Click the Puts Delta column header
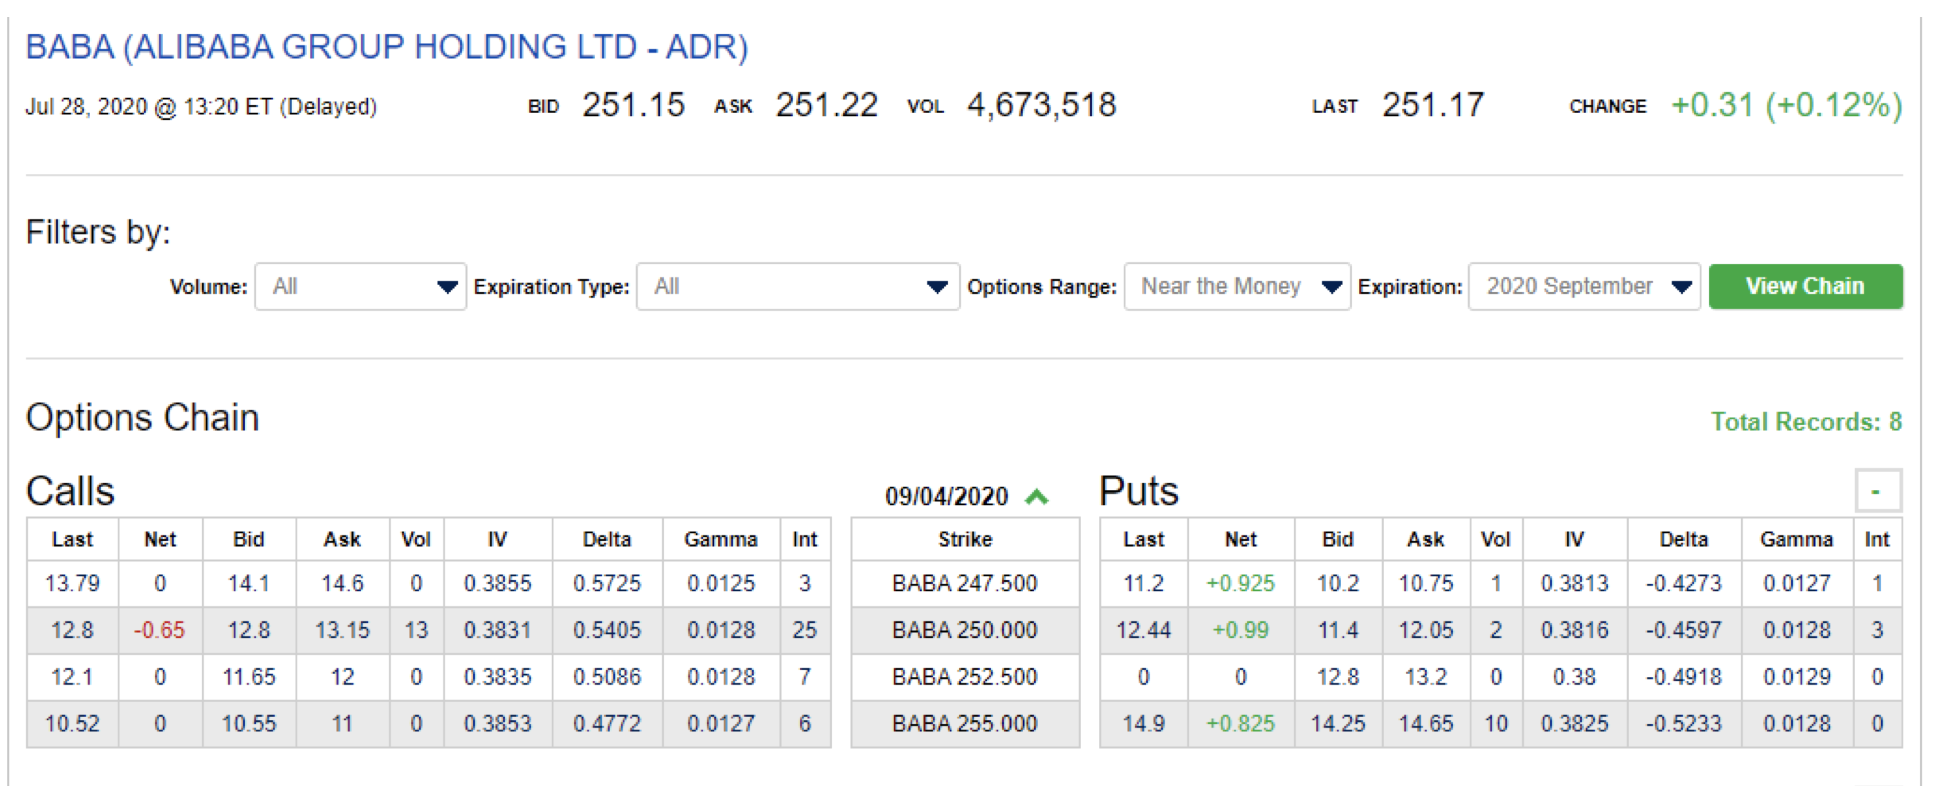The height and width of the screenshot is (786, 1940). 1684,539
